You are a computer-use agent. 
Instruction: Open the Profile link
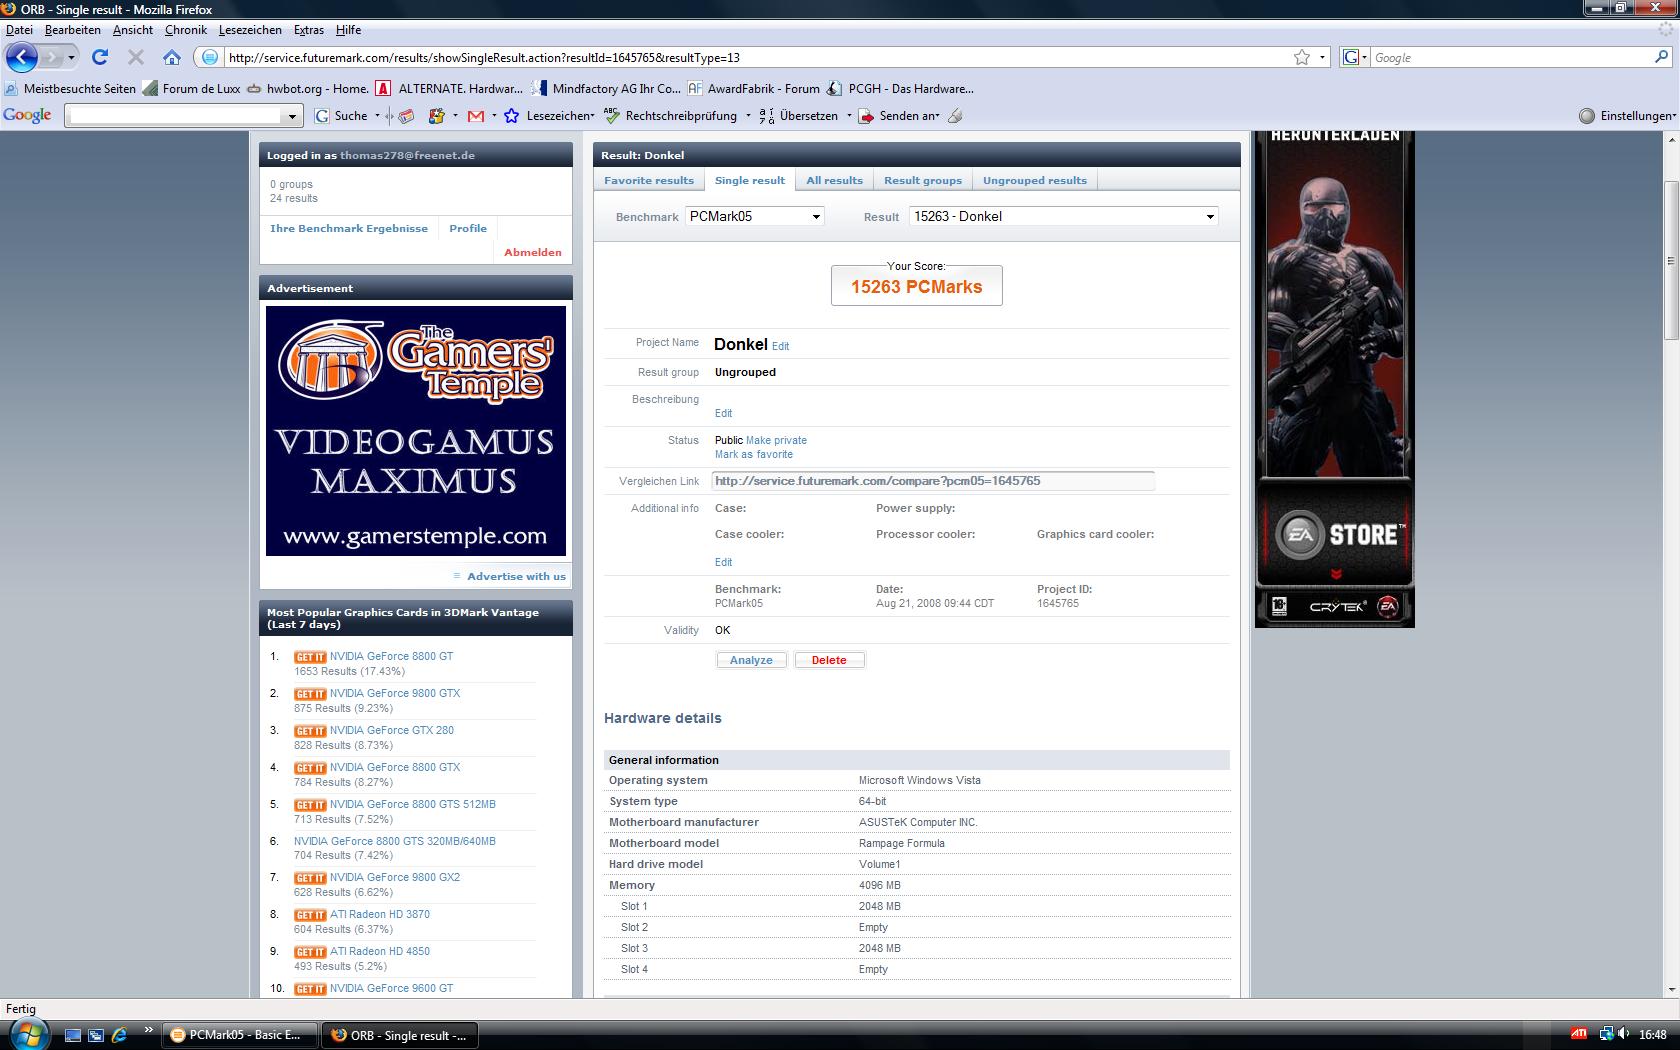(x=468, y=228)
